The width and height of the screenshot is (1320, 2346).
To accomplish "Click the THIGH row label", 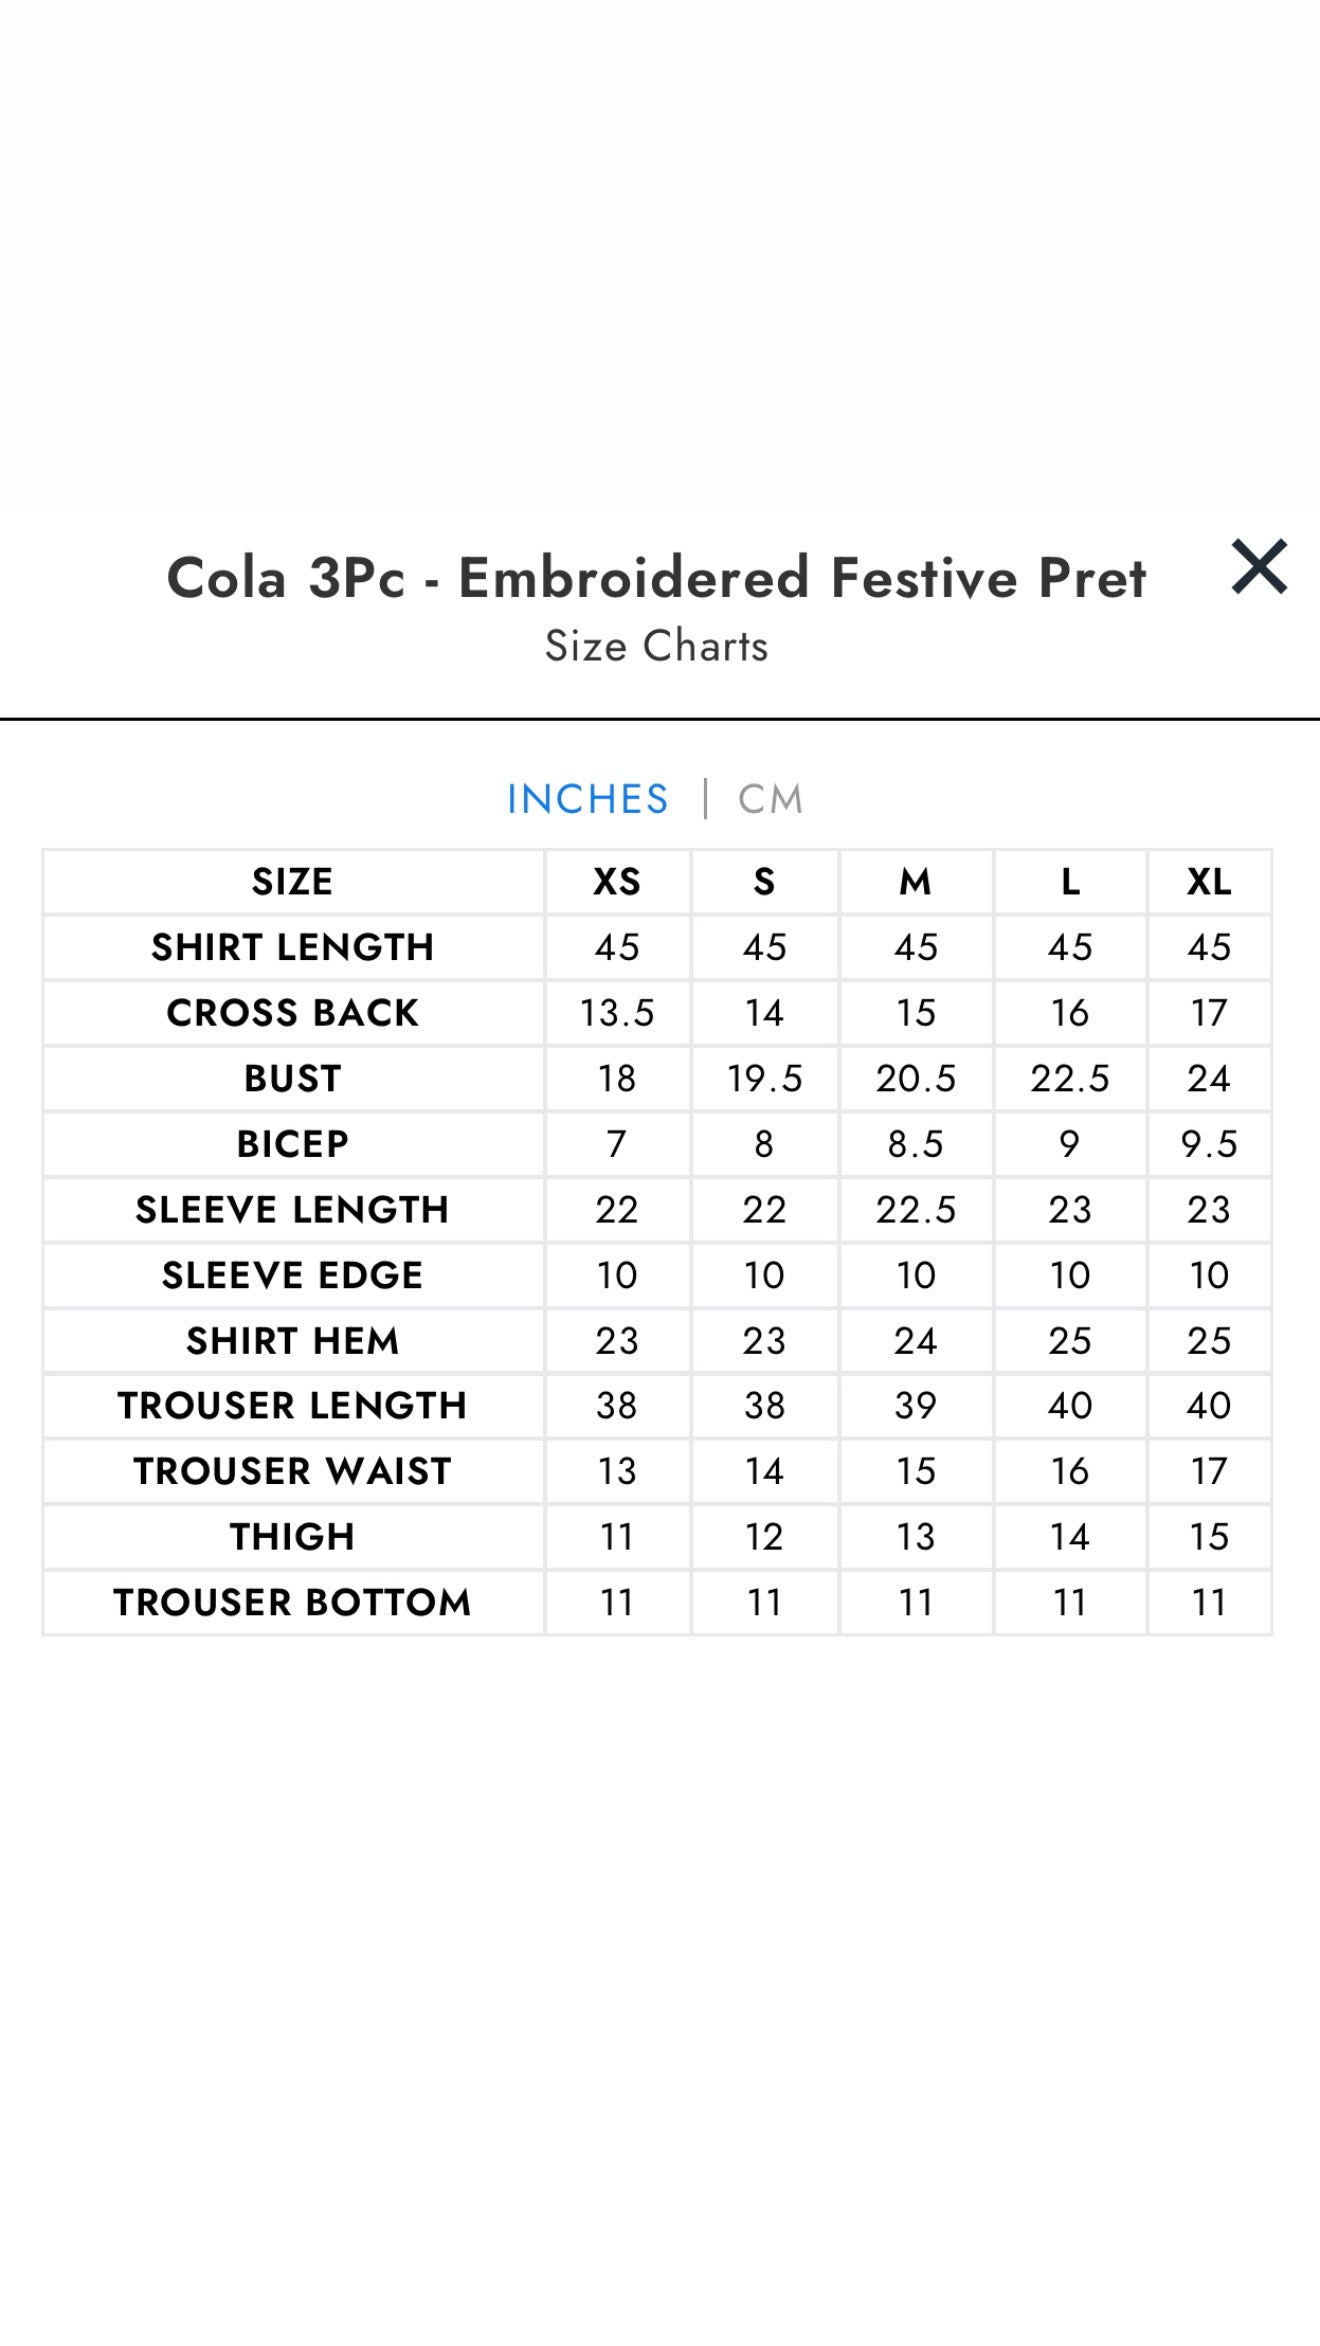I will [292, 1536].
